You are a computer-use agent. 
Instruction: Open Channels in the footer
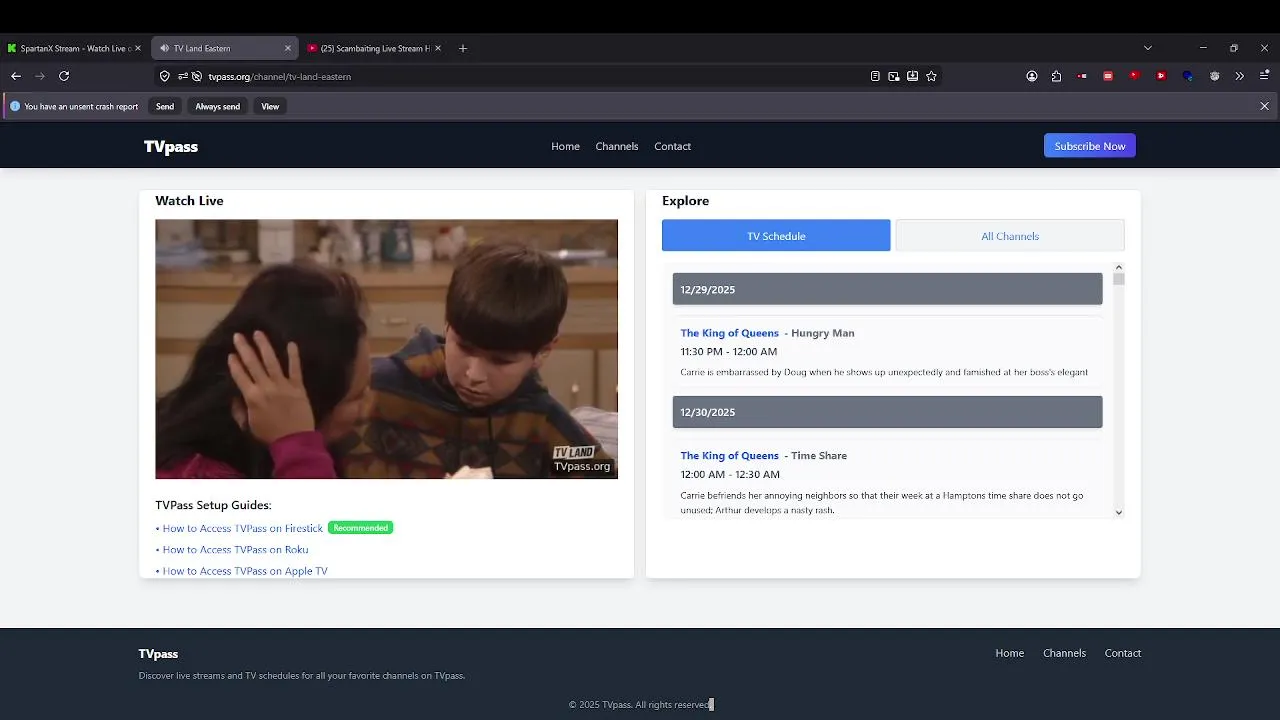(1064, 653)
